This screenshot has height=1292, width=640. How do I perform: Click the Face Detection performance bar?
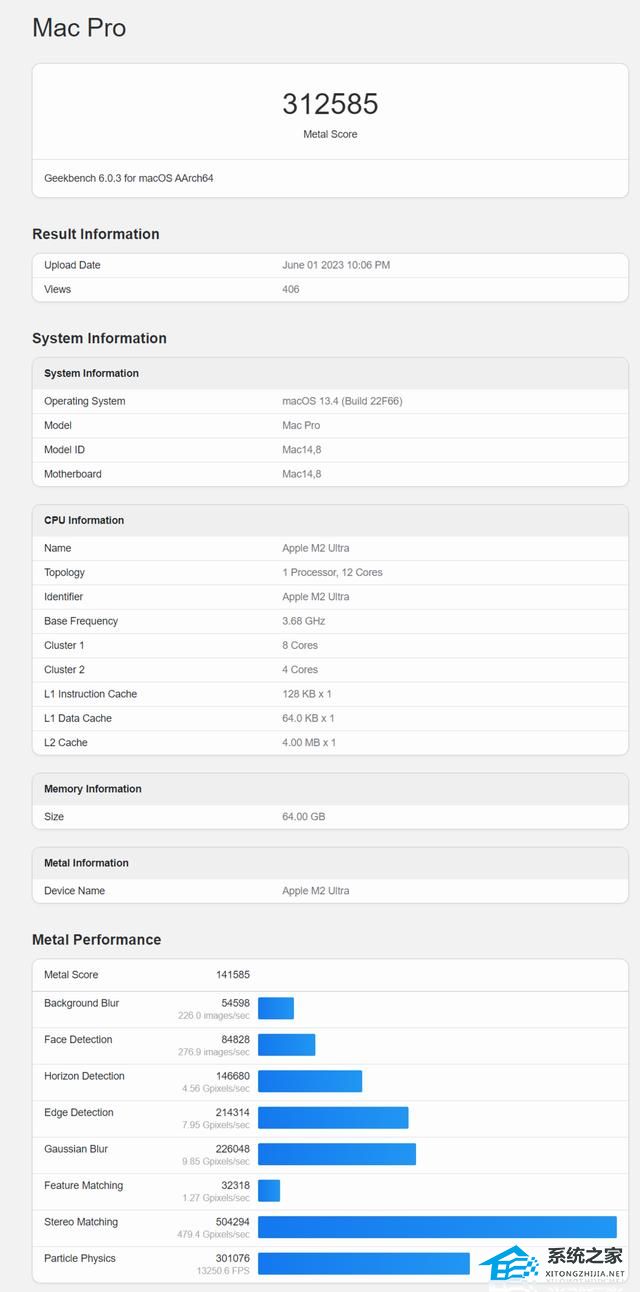point(286,1044)
